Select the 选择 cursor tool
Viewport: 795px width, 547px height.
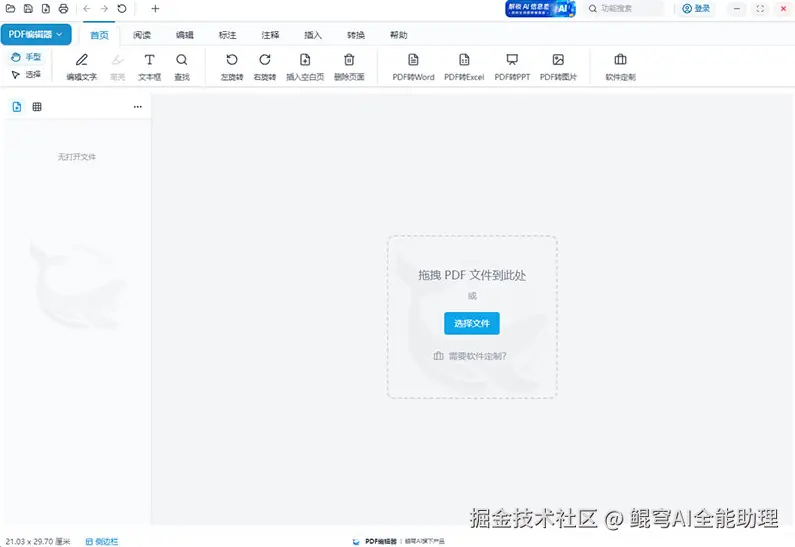[25, 75]
